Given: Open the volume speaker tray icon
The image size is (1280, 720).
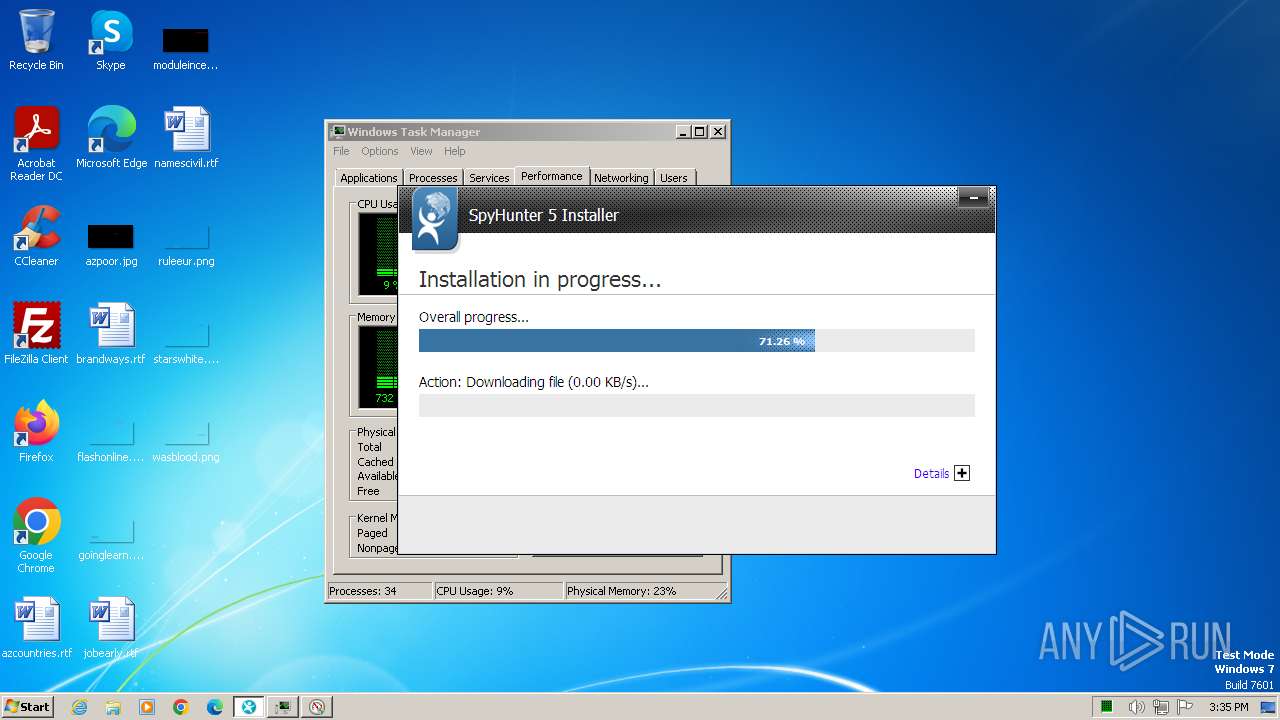Looking at the screenshot, I should [x=1136, y=707].
